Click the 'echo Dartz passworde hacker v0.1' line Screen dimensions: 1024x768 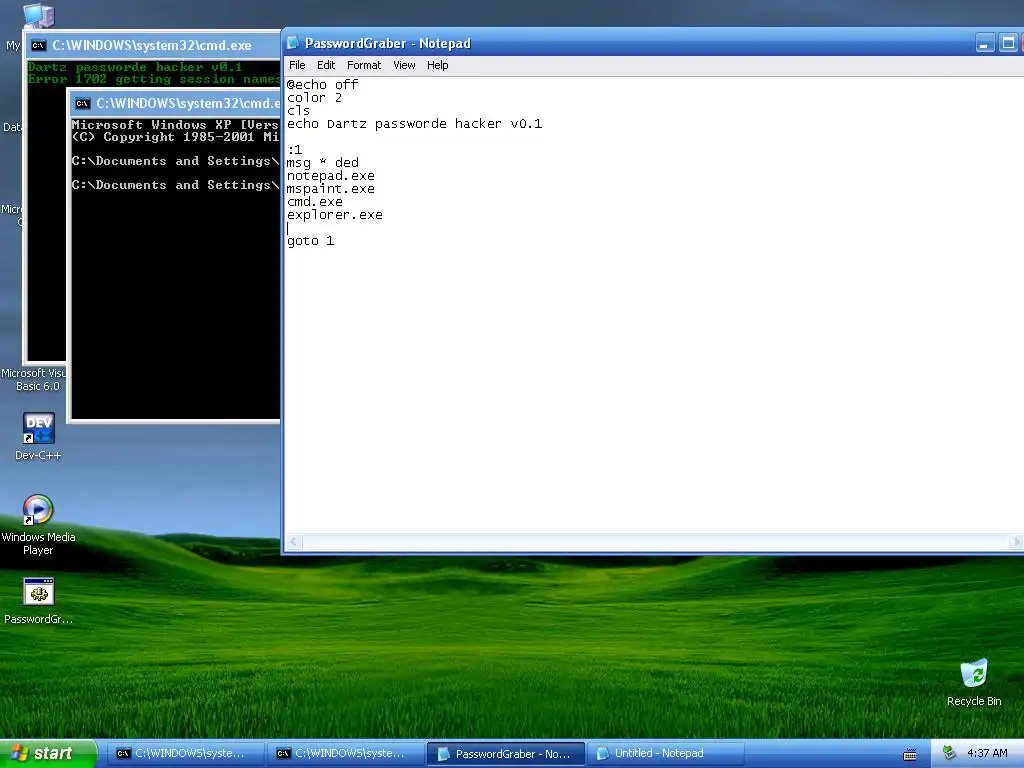415,124
